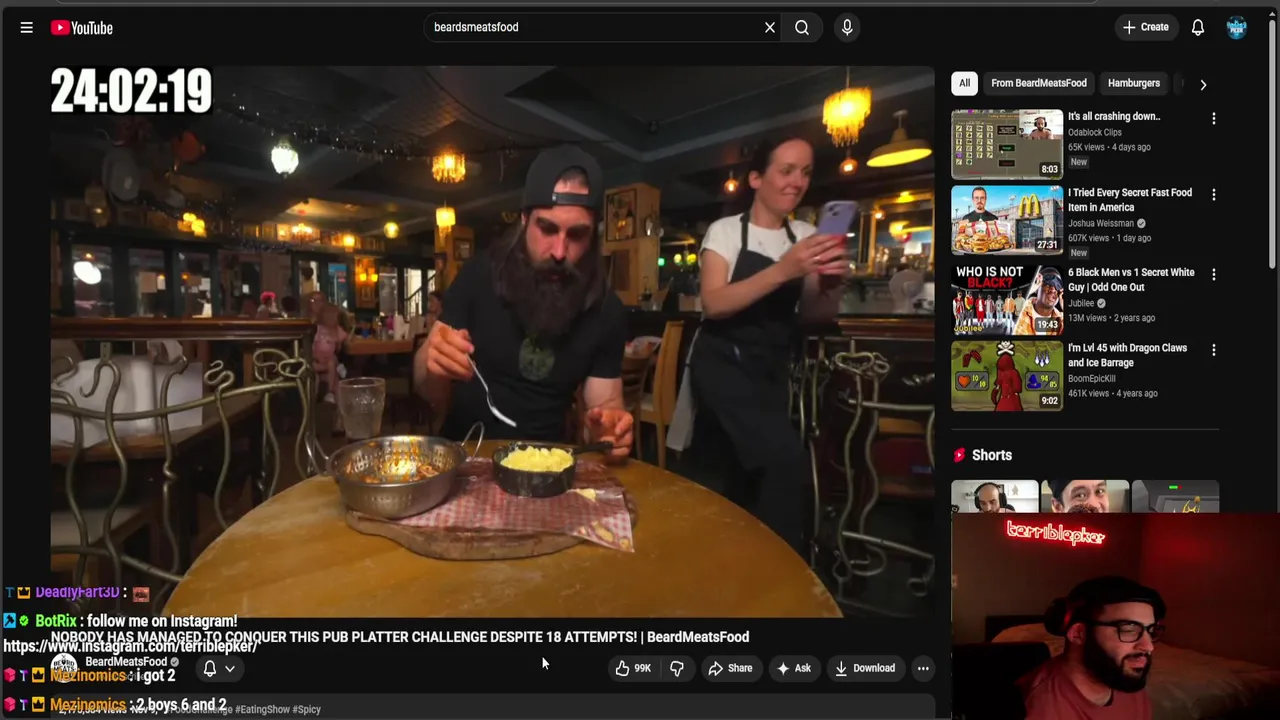This screenshot has height=720, width=1280.
Task: Click the Ask button
Action: coord(794,668)
